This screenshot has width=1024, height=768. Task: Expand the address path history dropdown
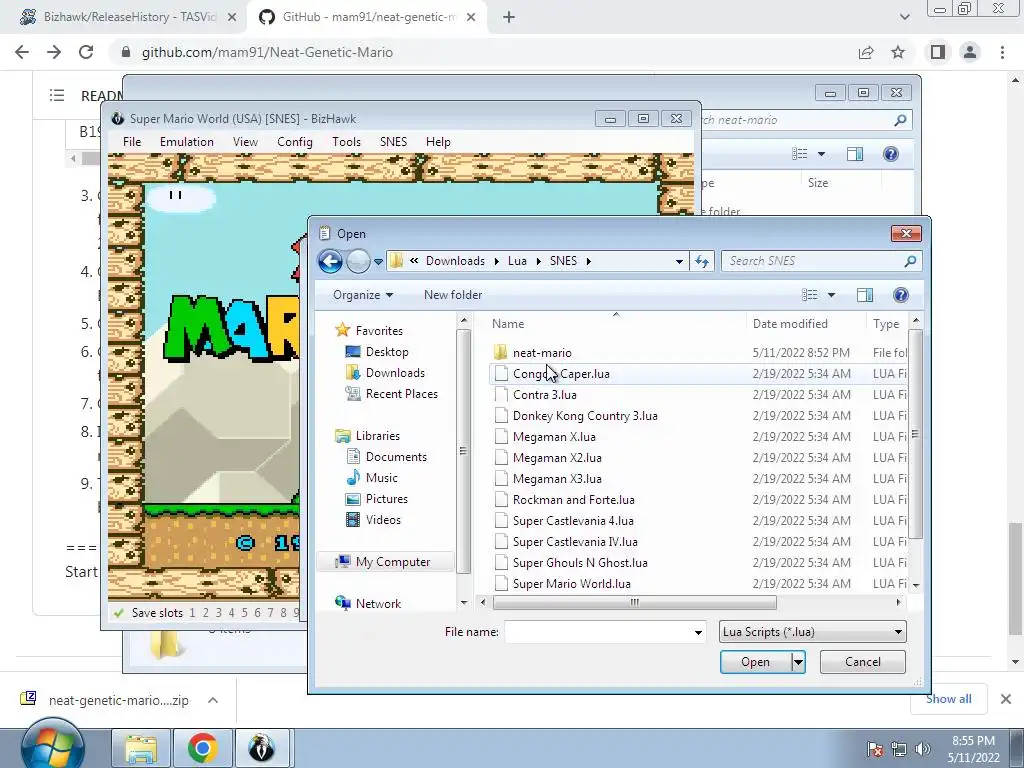(679, 261)
